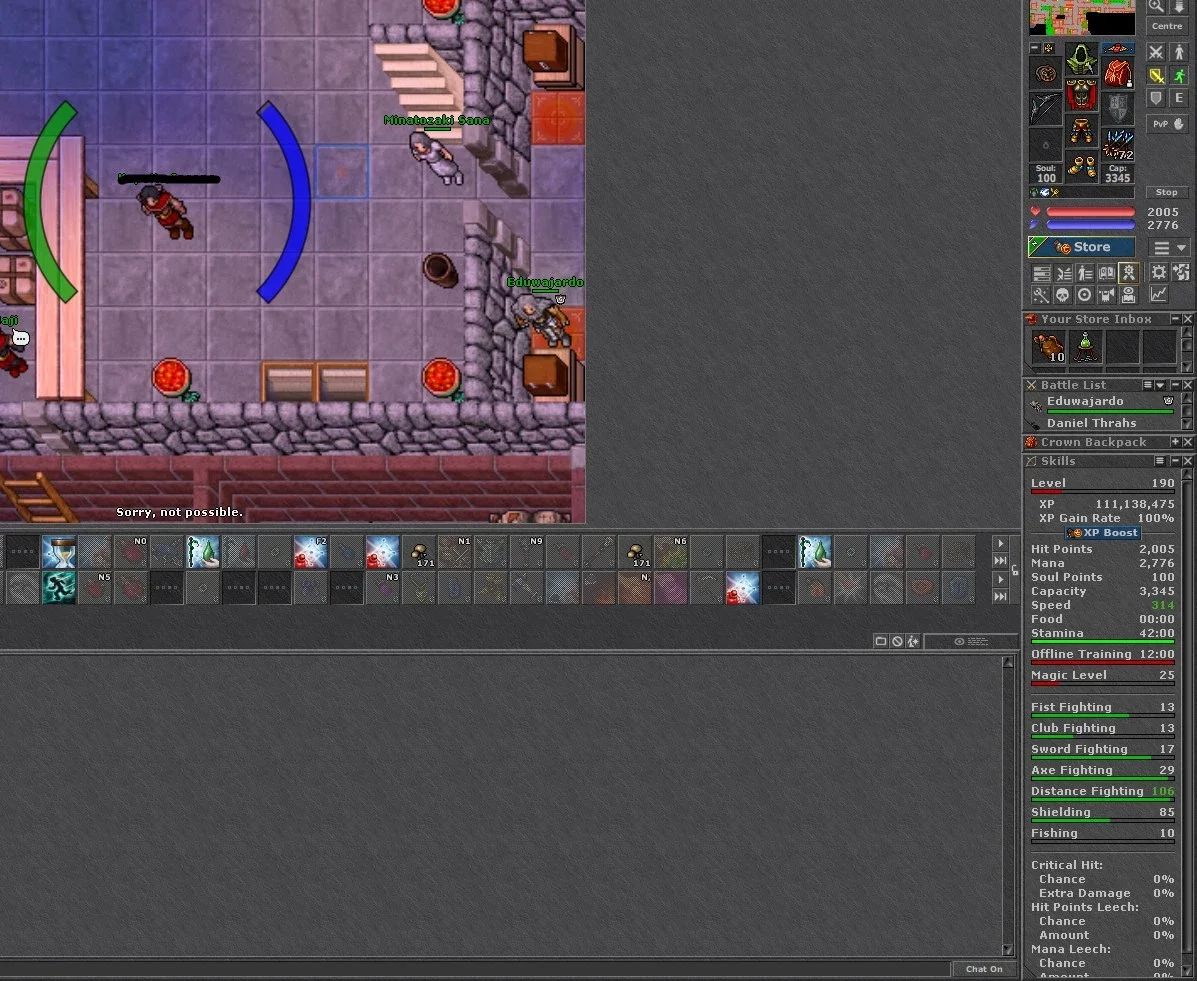Toggle chase opponent running-man mode
The height and width of the screenshot is (981, 1197).
[x=1179, y=76]
